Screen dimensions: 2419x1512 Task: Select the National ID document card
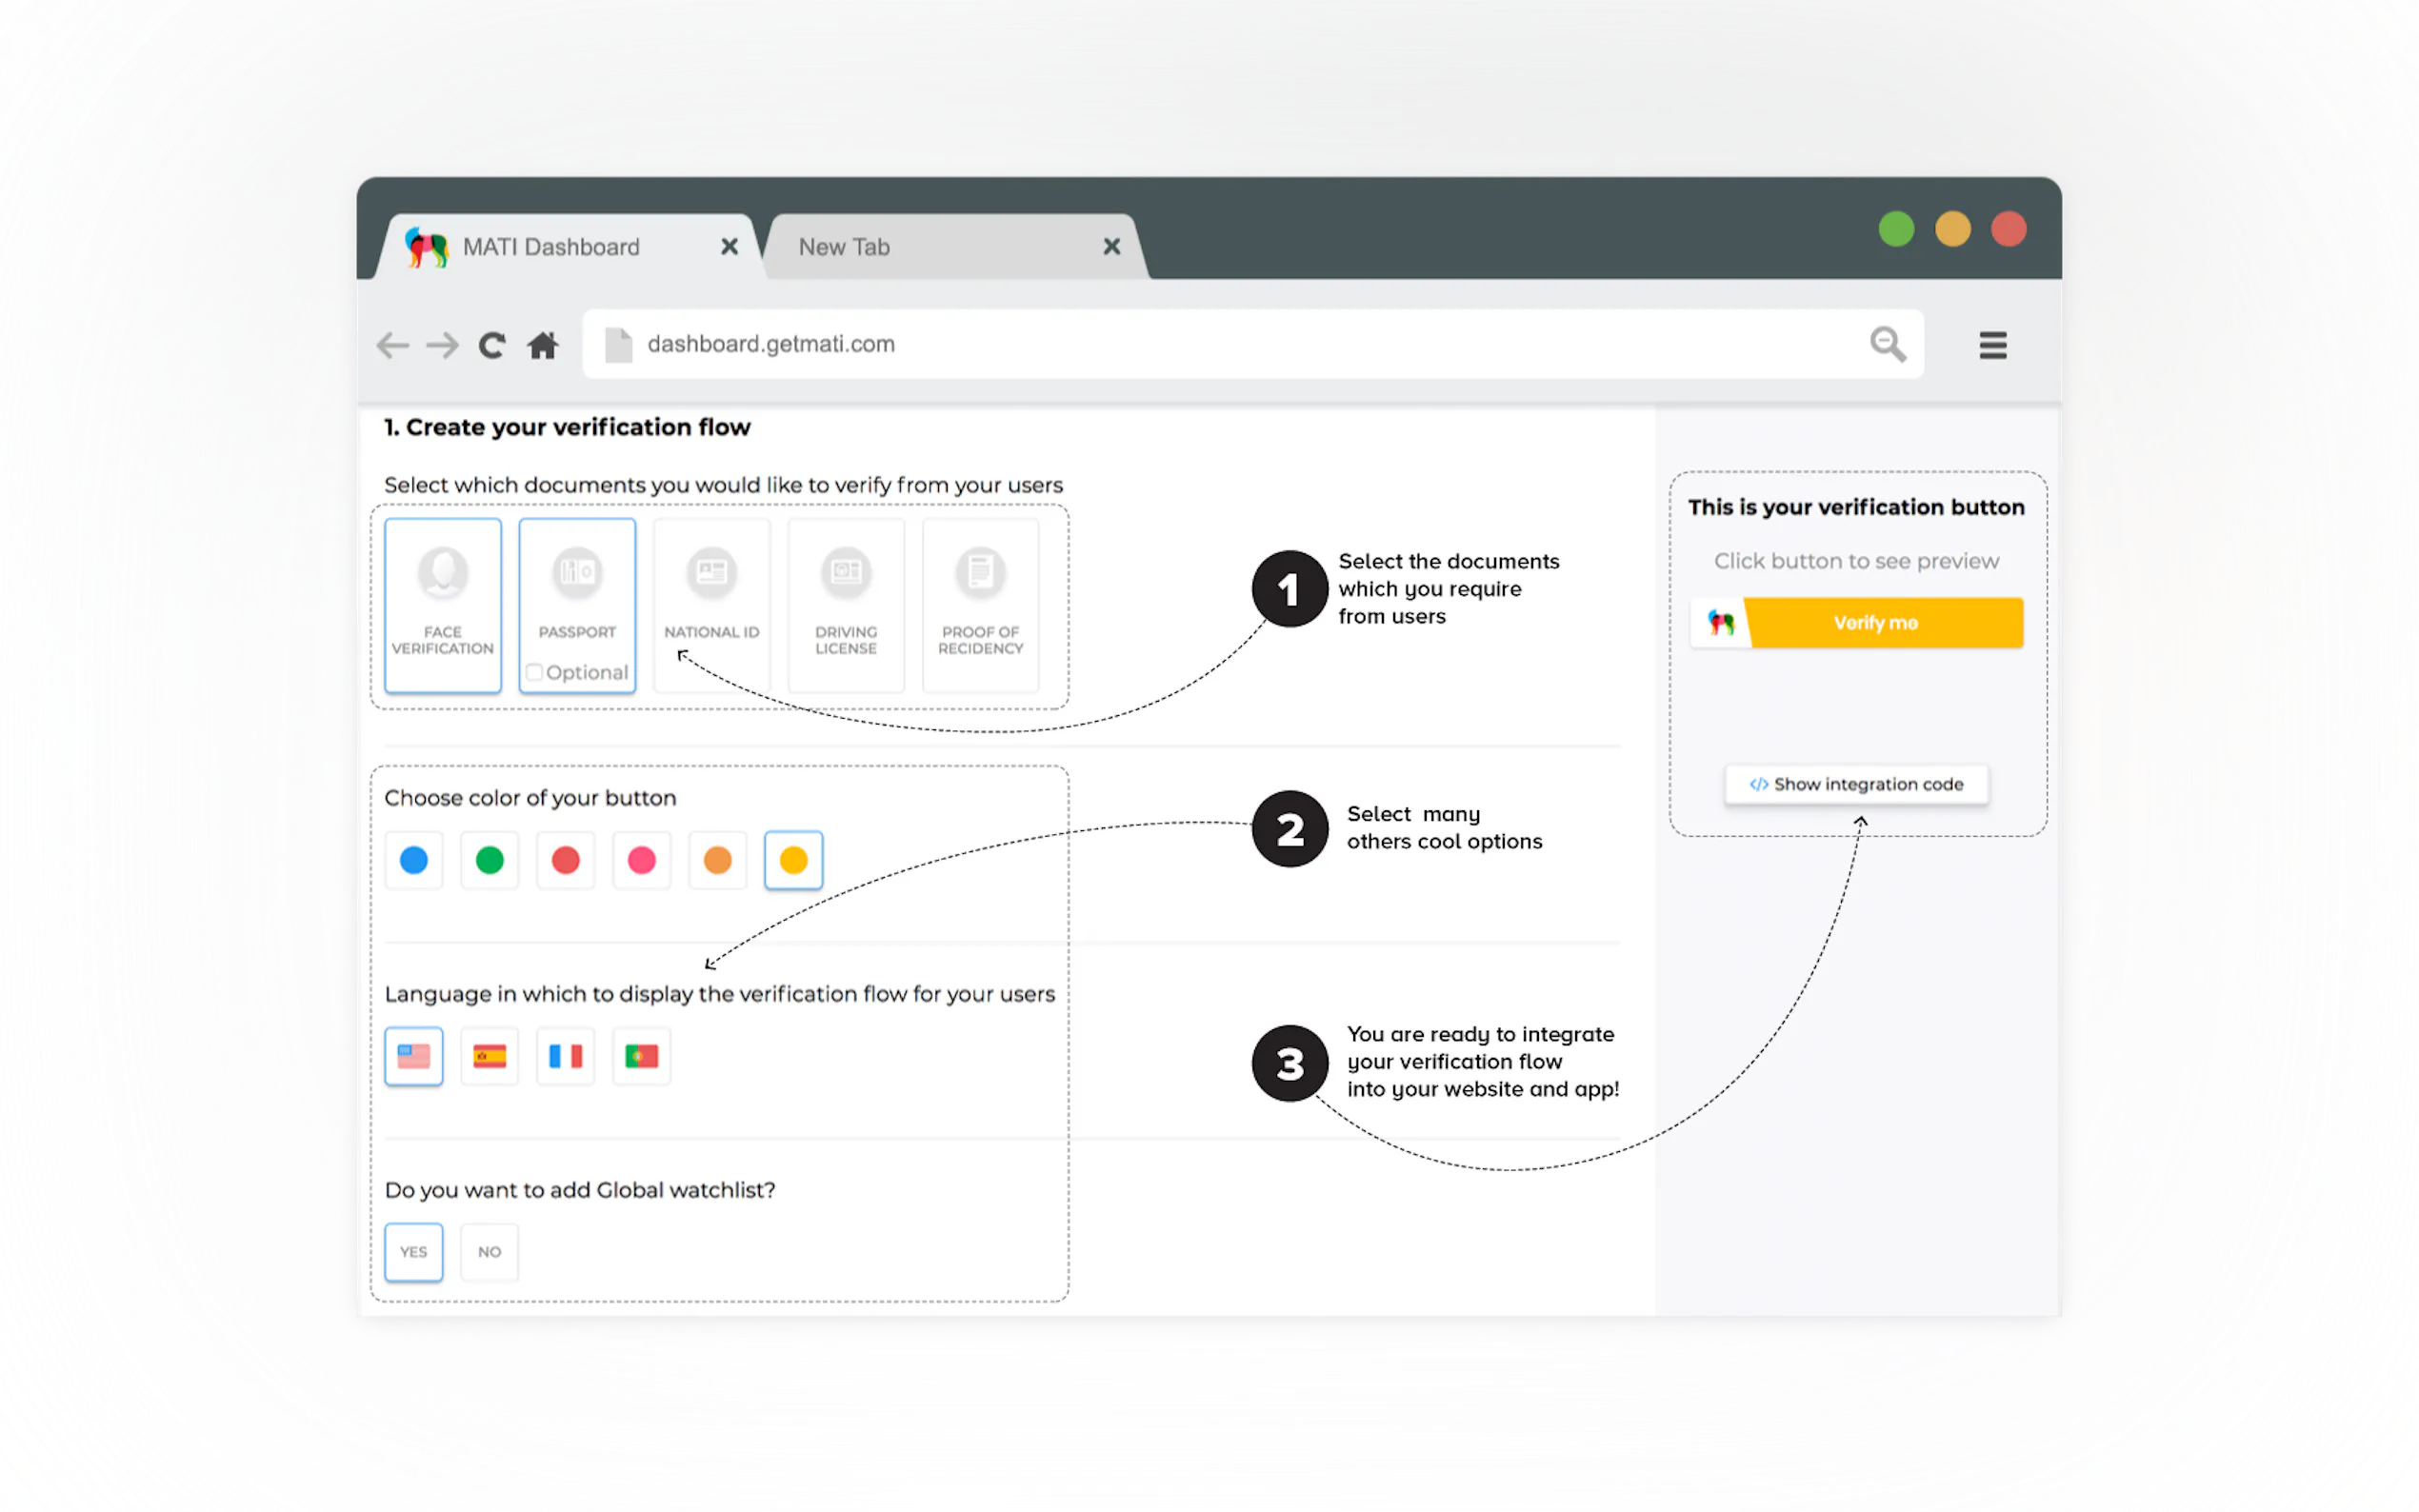pyautogui.click(x=711, y=604)
